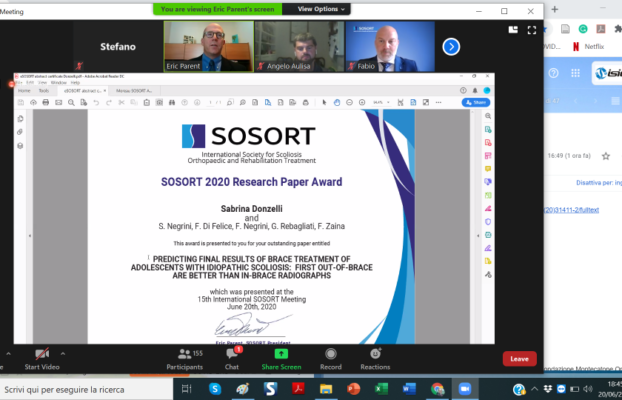
Task: Click the blue Share button in Acrobat
Action: click(x=476, y=102)
